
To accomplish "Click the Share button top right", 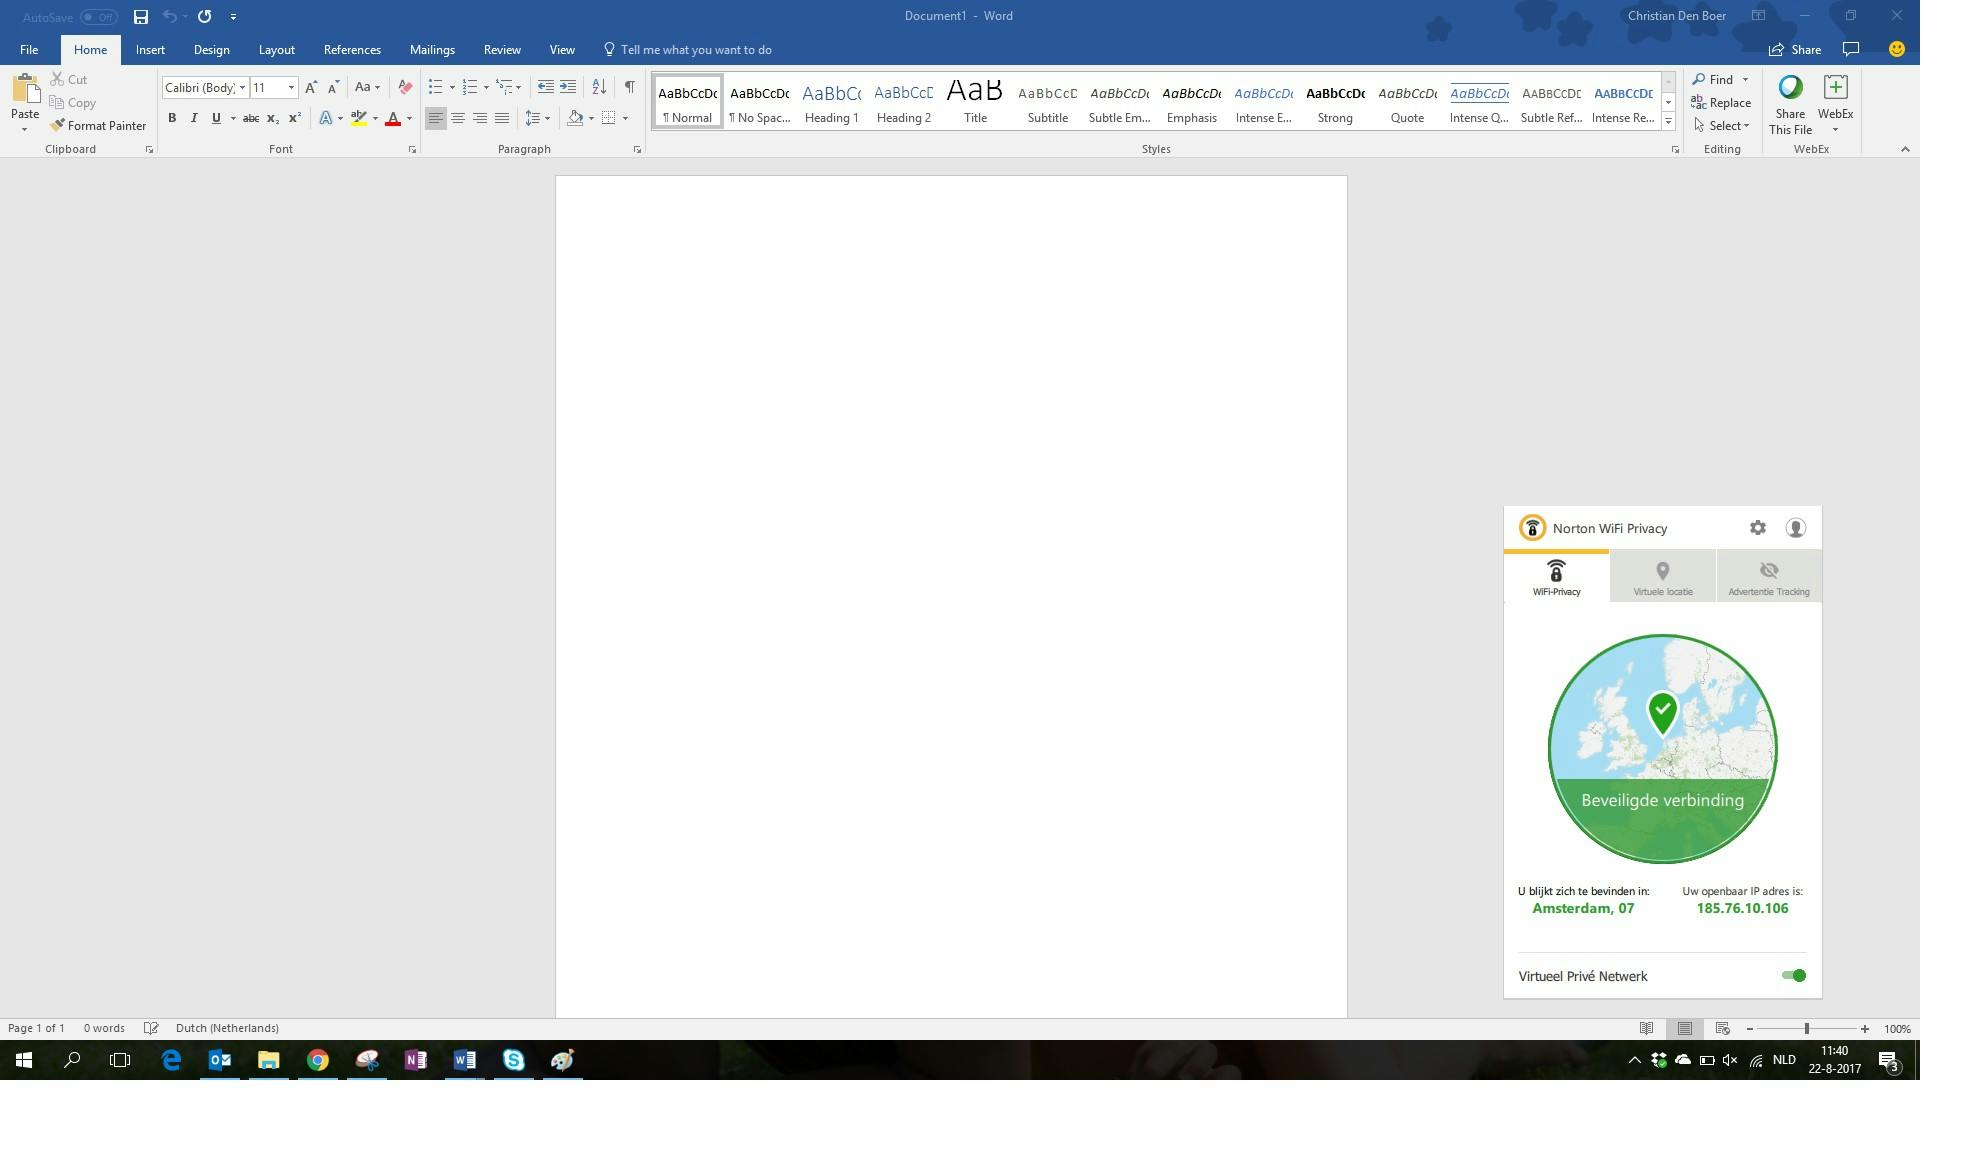I will pos(1795,50).
